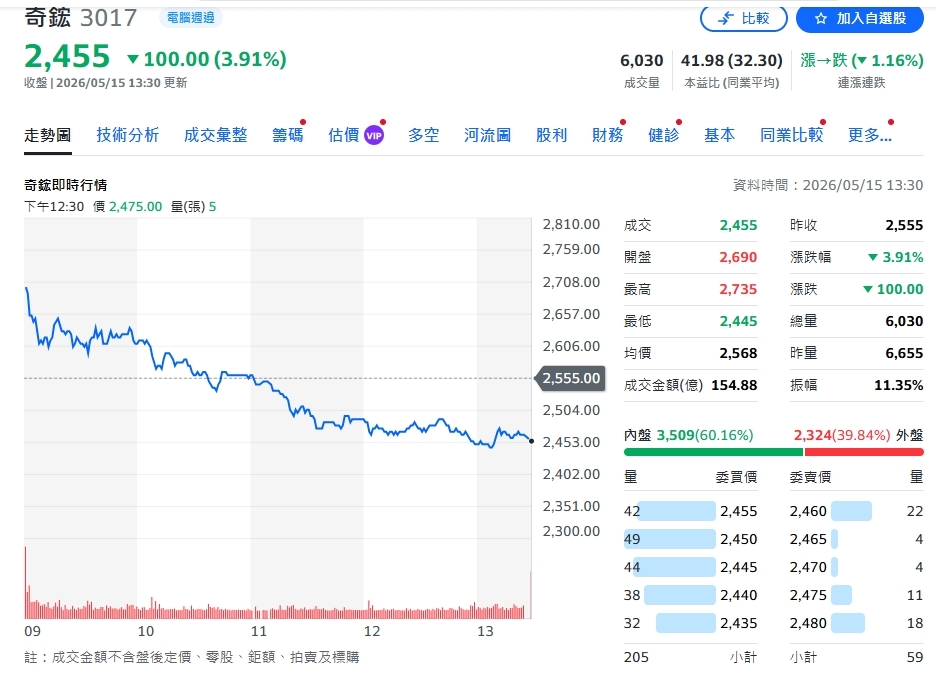The width and height of the screenshot is (936, 682).
Task: Click the 開盤 value 2,690
Action: pos(738,257)
